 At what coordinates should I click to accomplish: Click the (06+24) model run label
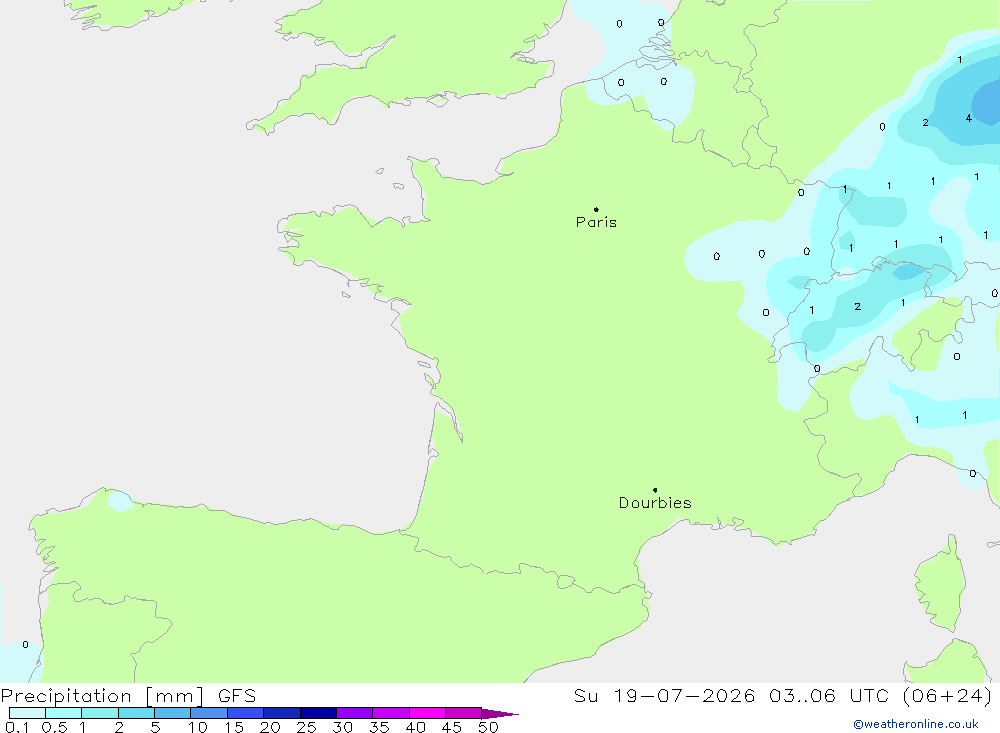click(x=947, y=695)
